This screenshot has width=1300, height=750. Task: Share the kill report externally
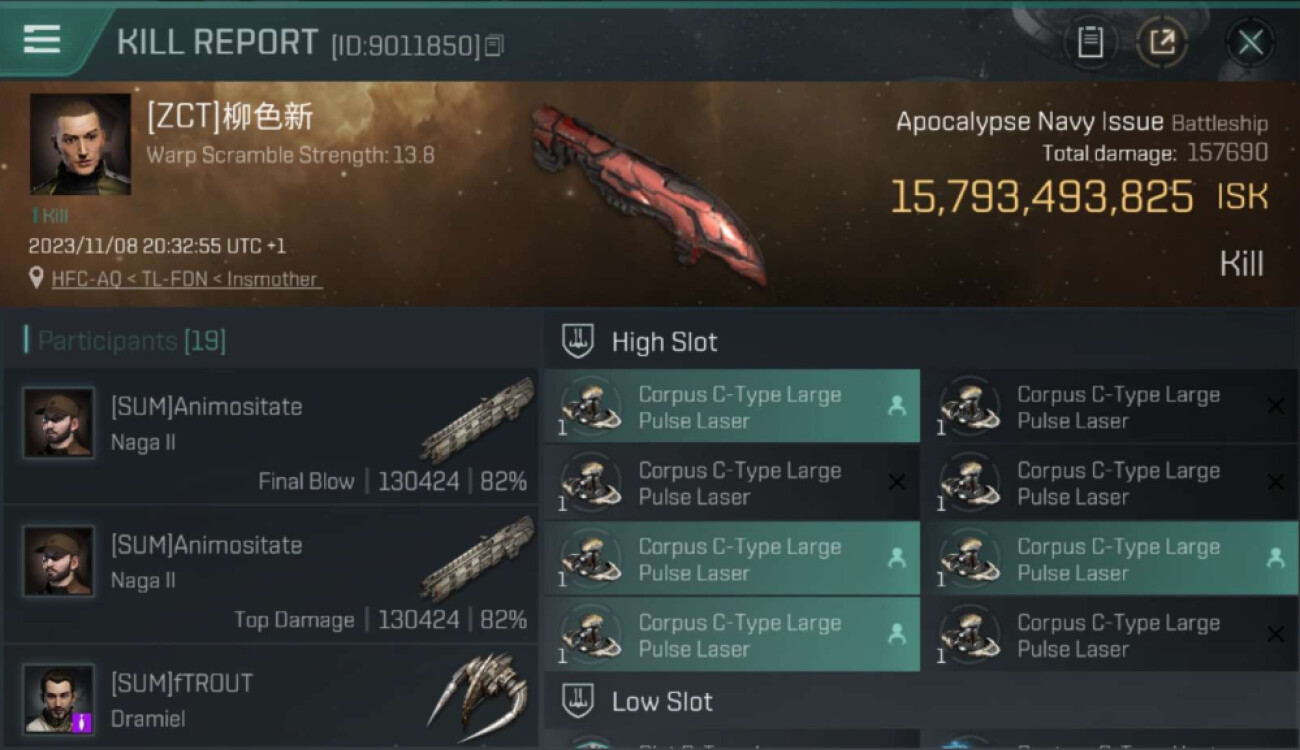(1162, 42)
